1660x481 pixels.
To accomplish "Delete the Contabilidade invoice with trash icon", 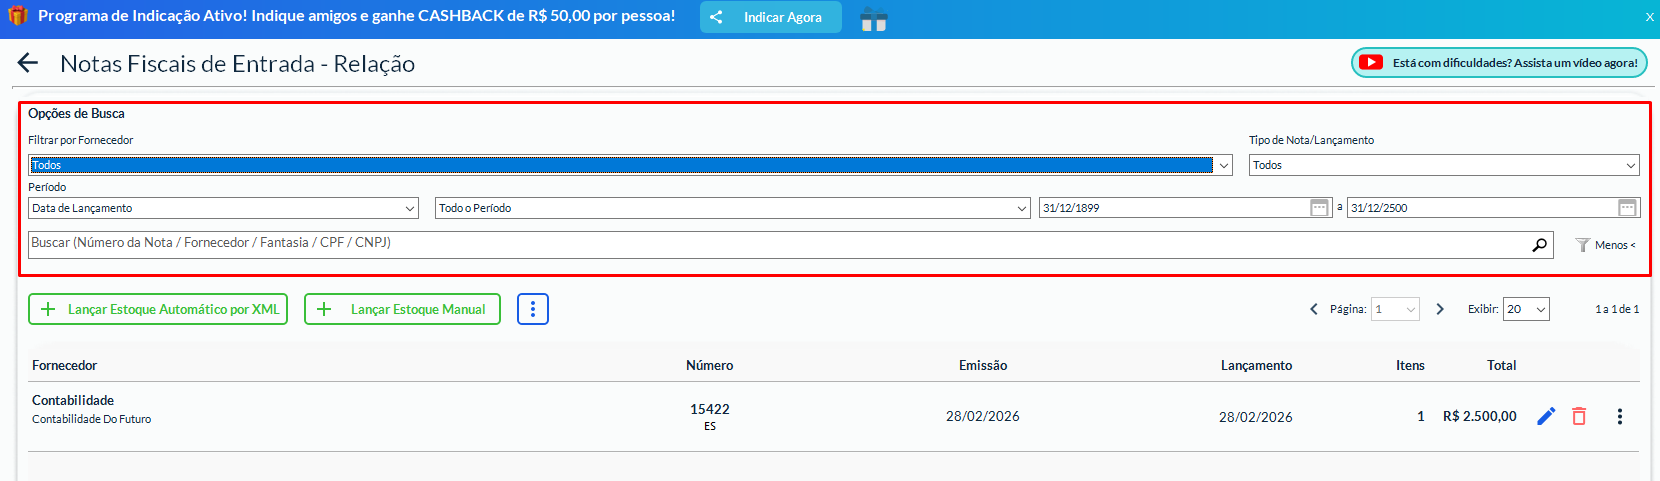I will tap(1579, 416).
